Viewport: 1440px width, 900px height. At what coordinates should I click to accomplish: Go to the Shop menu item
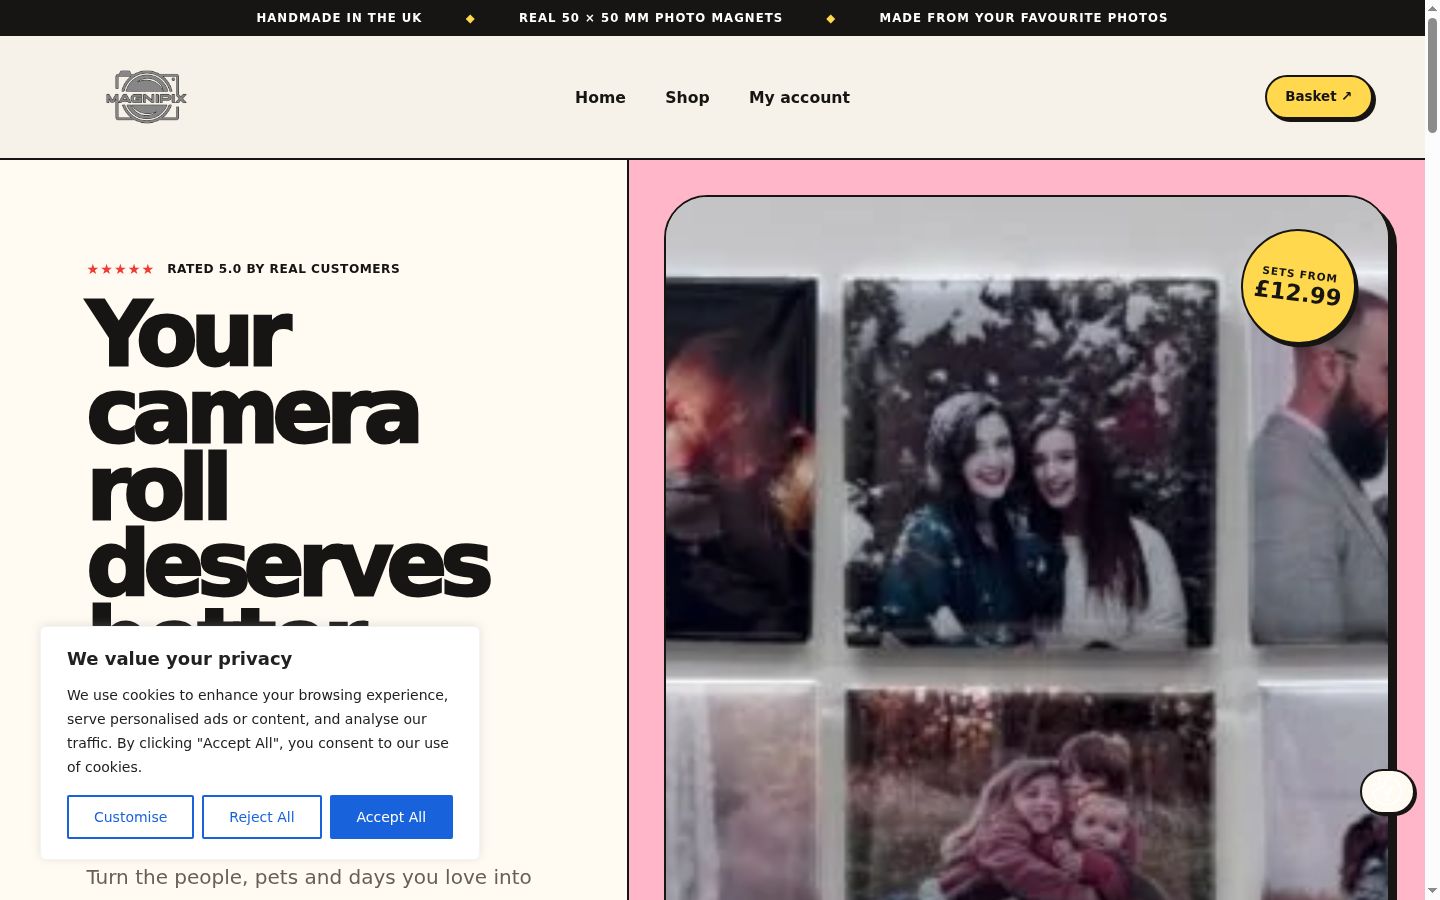(687, 97)
